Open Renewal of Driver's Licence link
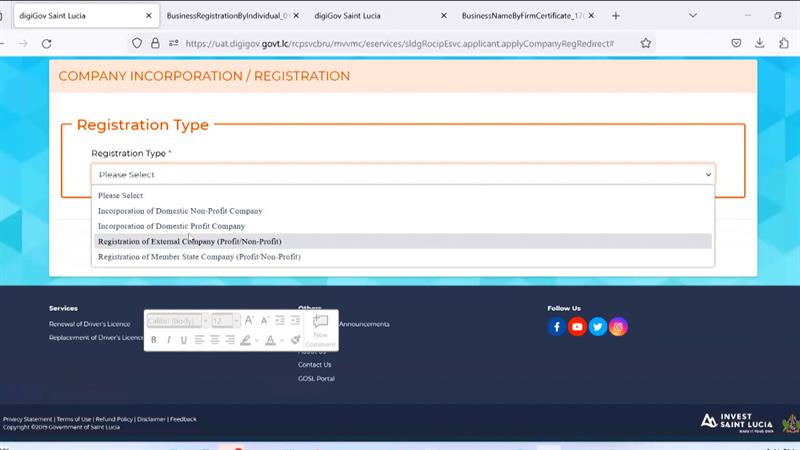800x450 pixels. pos(90,324)
